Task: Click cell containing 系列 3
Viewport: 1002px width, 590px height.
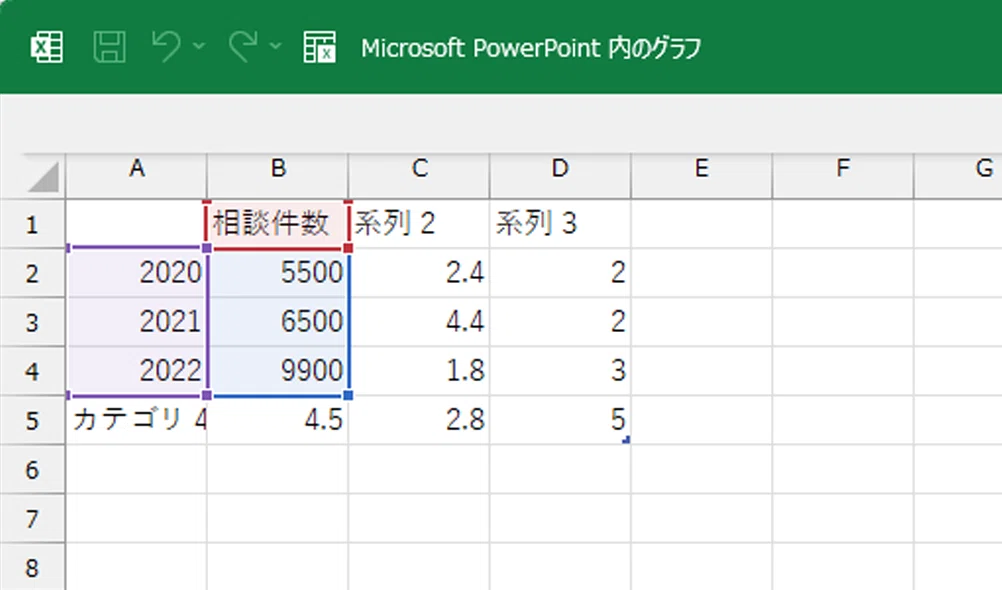Action: point(560,224)
